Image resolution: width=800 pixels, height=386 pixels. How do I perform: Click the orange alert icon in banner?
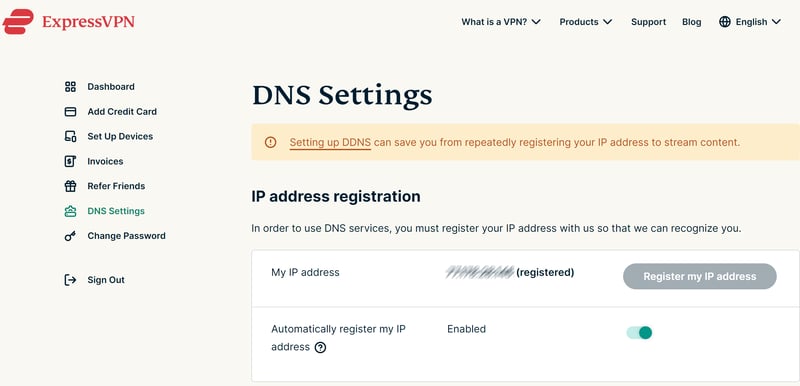[x=270, y=142]
